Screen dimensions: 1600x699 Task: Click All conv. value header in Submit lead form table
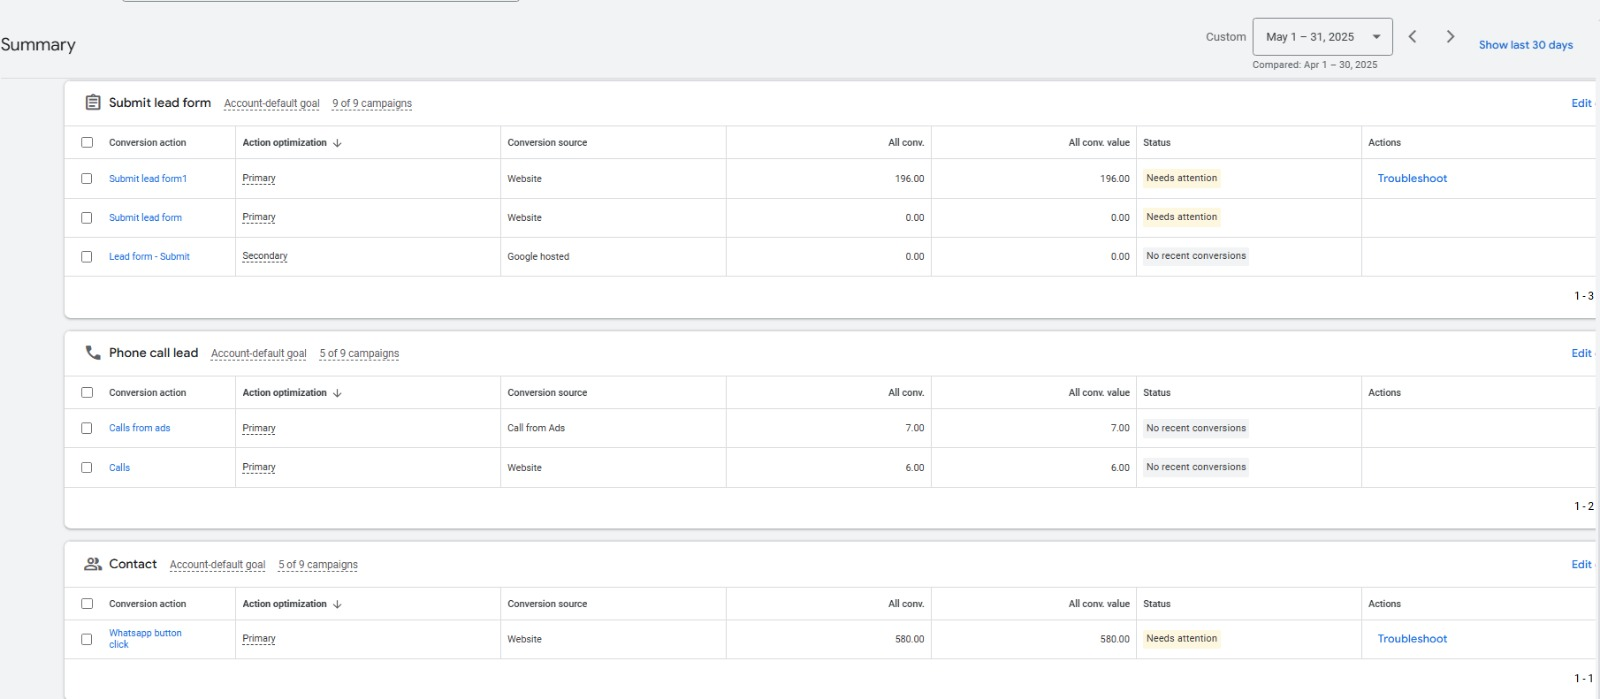click(1098, 143)
